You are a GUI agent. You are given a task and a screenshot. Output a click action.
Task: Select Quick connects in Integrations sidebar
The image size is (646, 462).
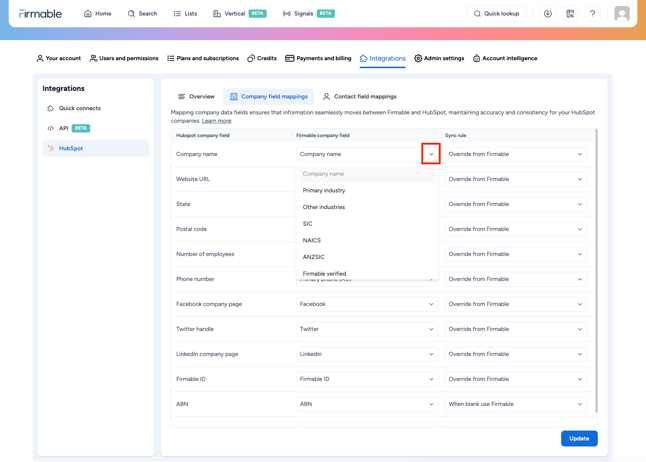96,108
